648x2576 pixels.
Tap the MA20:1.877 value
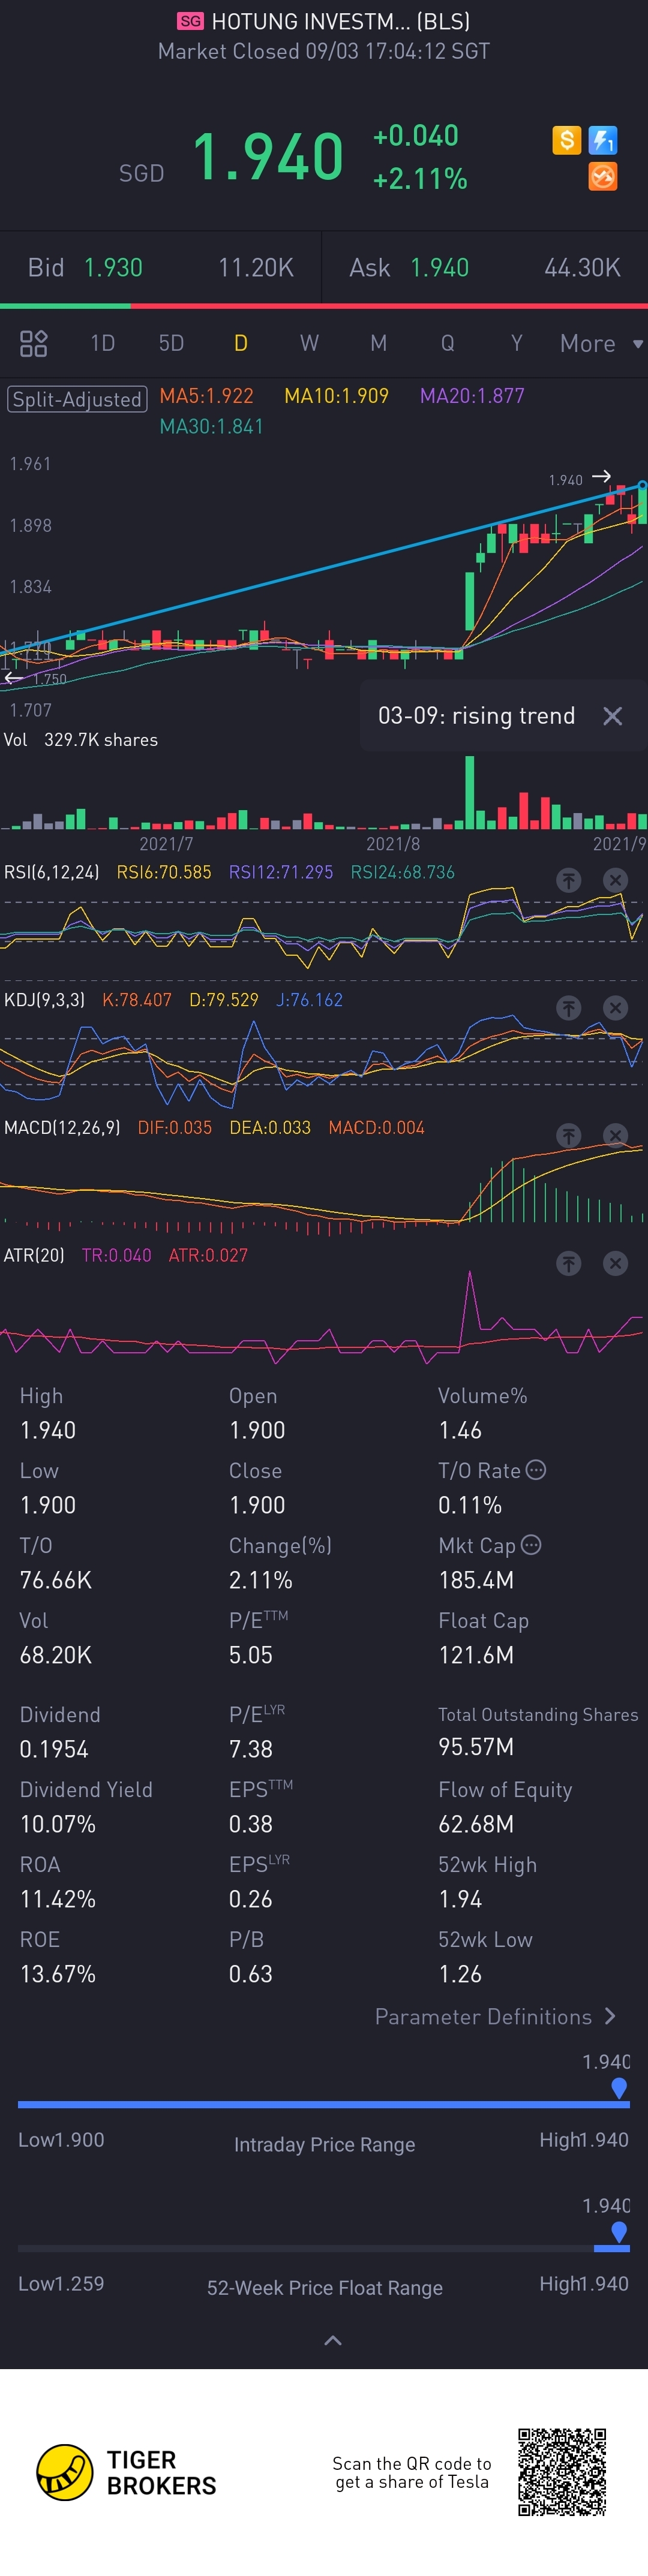[472, 396]
